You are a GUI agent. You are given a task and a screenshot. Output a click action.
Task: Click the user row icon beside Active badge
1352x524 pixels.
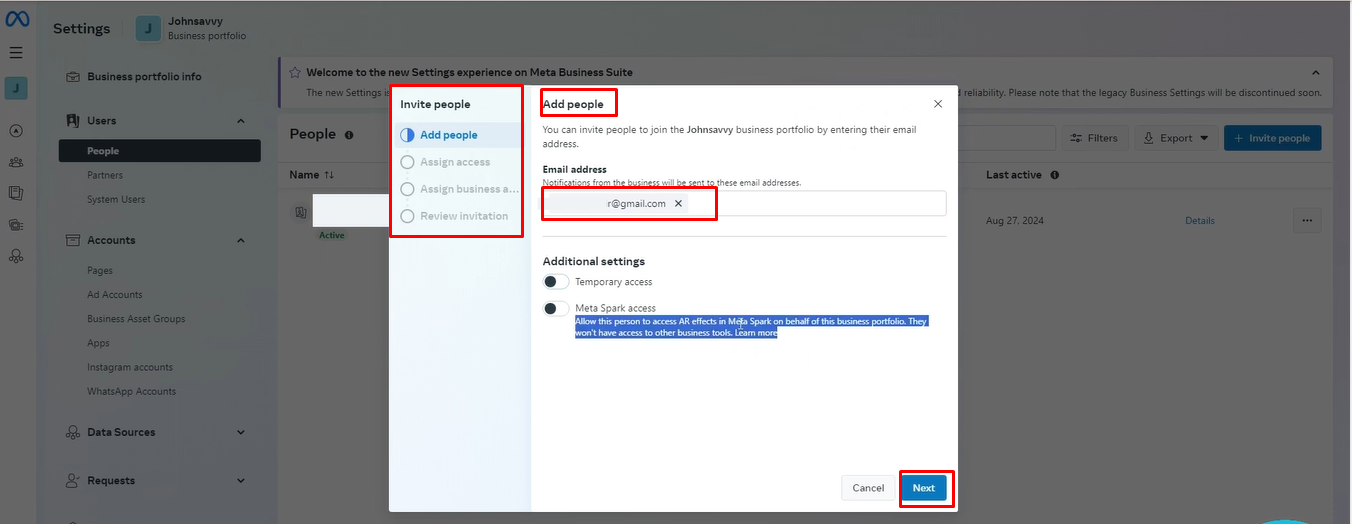(300, 213)
